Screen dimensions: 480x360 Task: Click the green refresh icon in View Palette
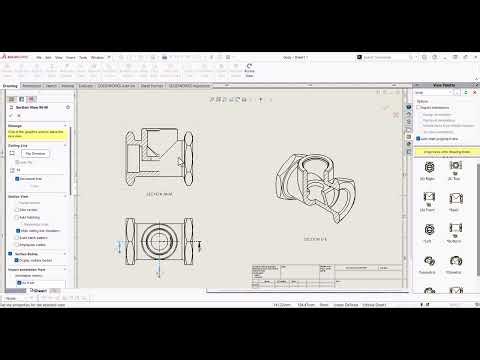pos(466,93)
